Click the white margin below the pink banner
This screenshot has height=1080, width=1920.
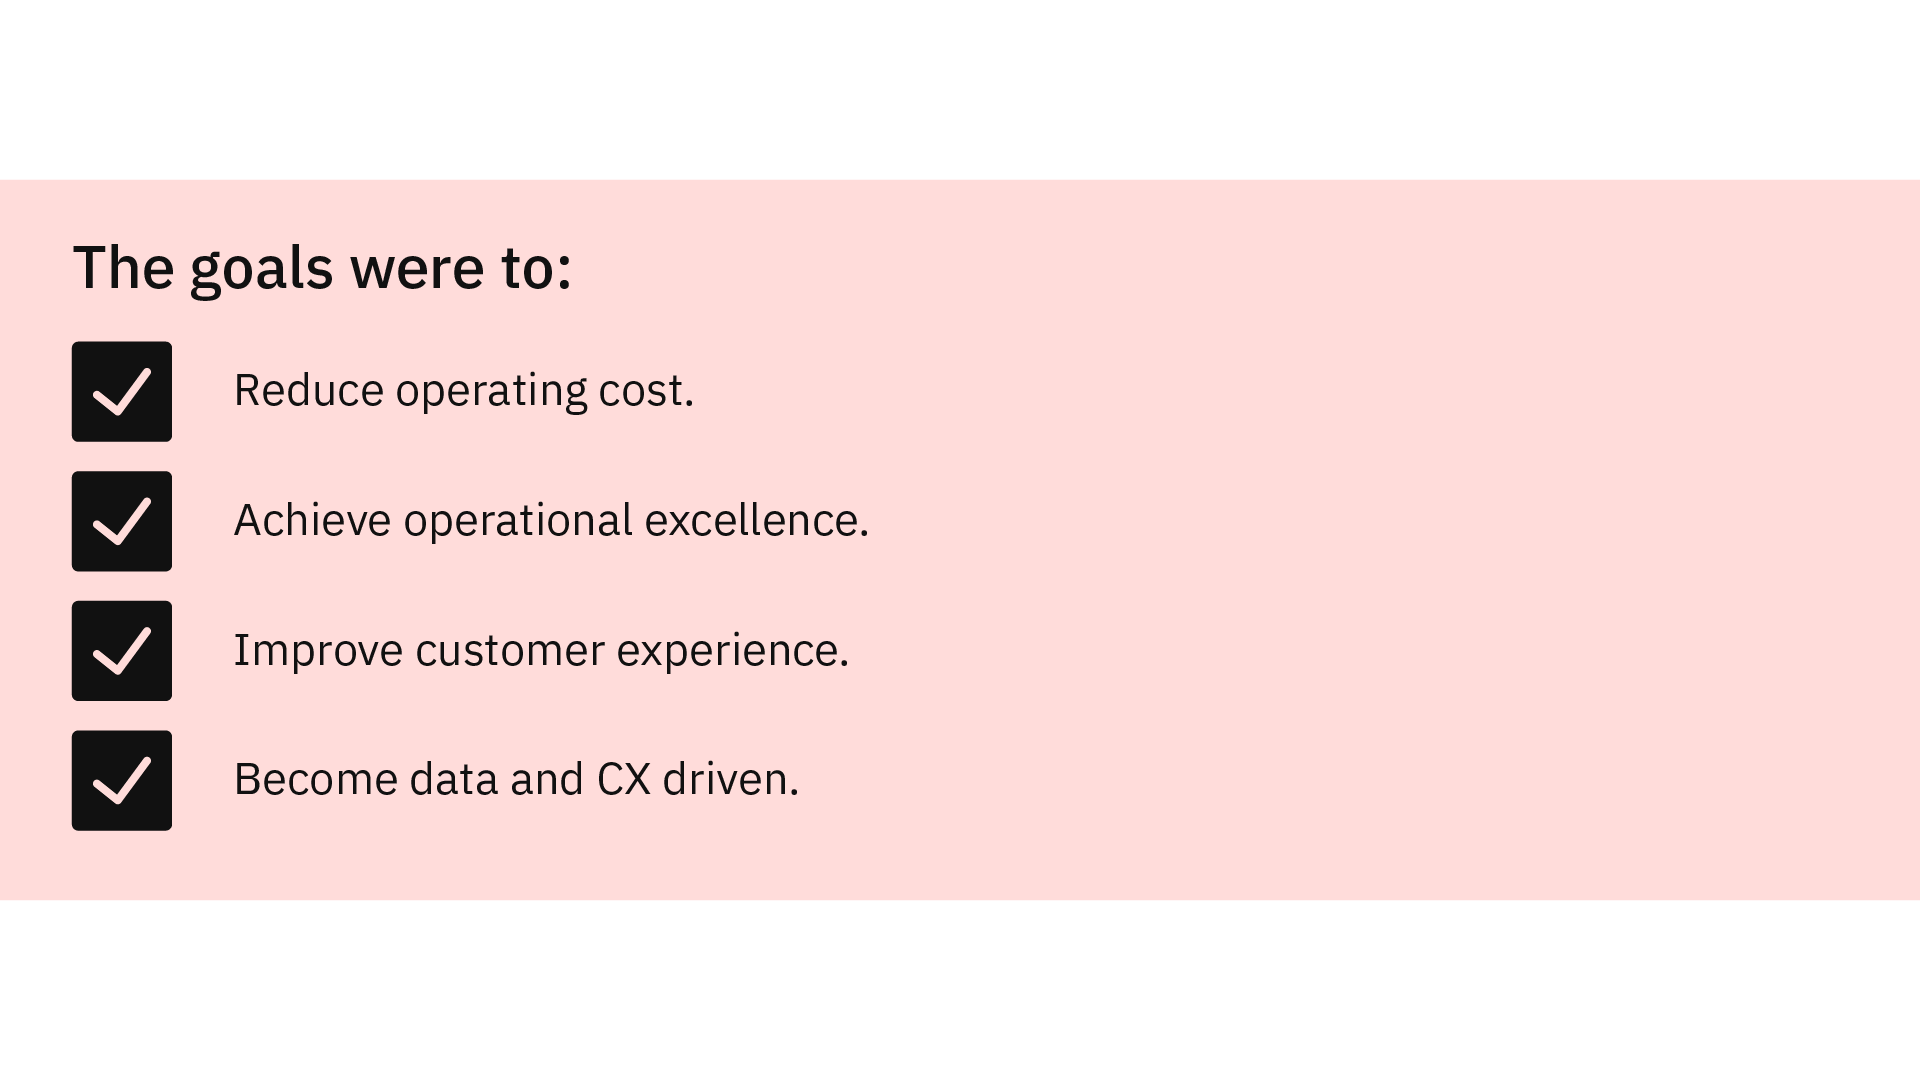click(x=960, y=990)
